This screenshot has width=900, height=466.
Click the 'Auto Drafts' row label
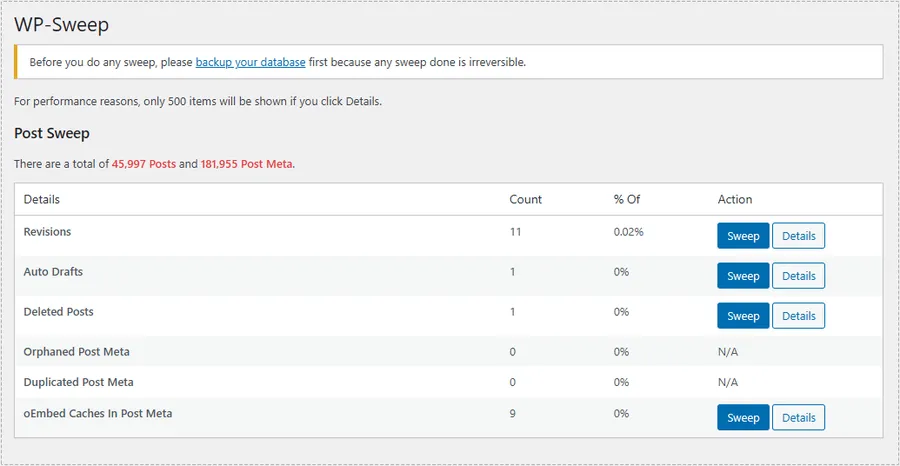point(53,272)
